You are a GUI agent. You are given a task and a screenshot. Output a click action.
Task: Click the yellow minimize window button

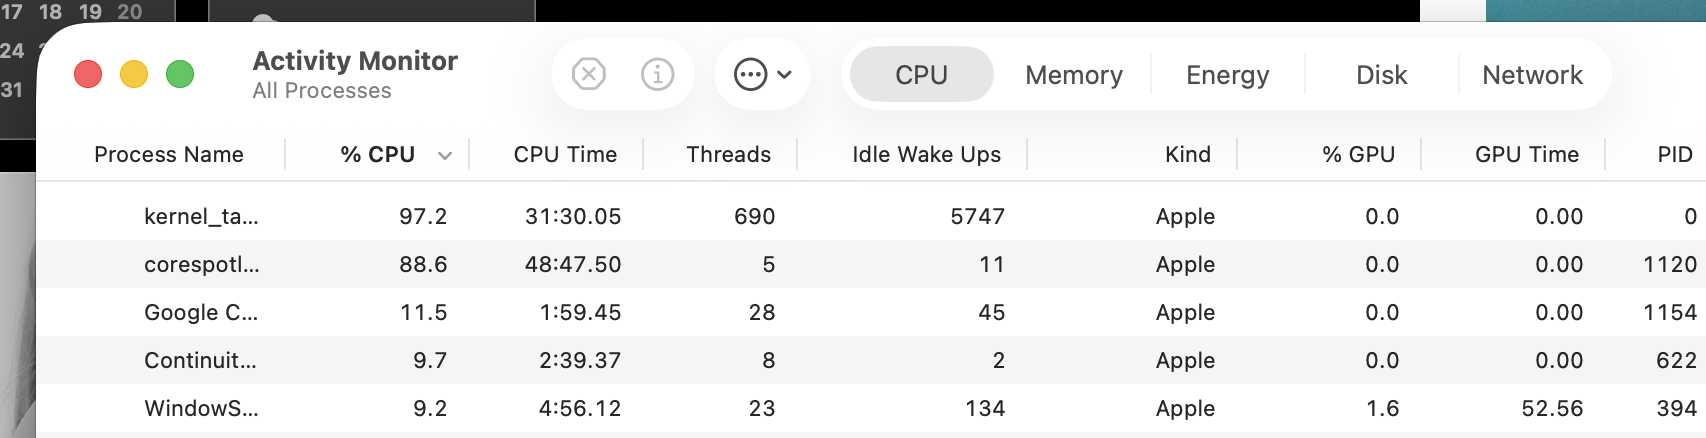pyautogui.click(x=134, y=74)
